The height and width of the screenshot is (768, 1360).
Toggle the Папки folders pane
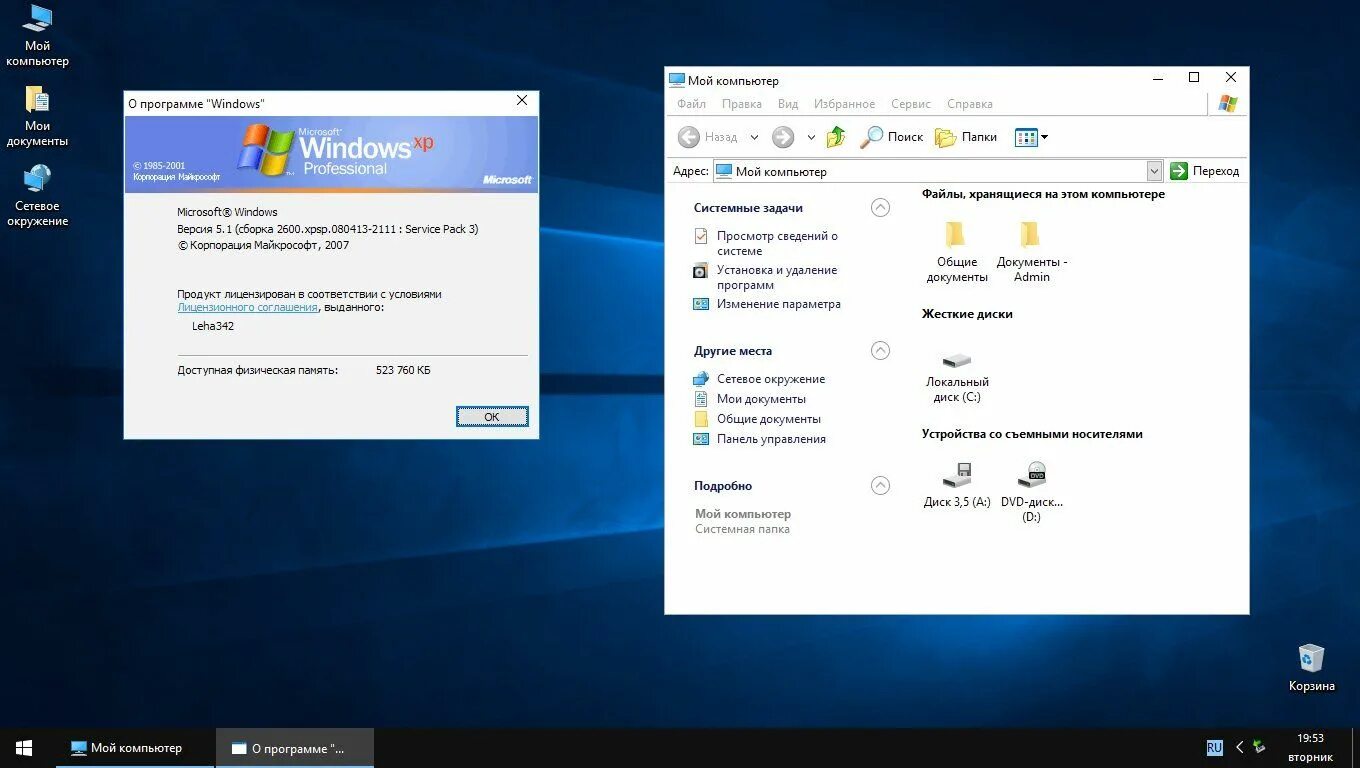[x=965, y=137]
